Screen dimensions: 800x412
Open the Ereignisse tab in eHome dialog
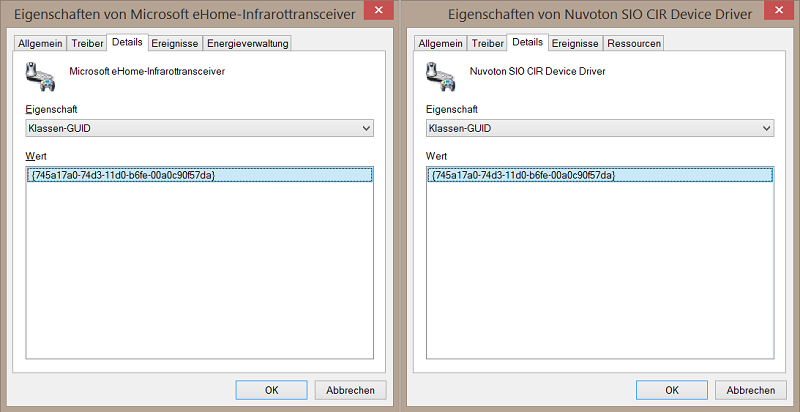pos(175,44)
